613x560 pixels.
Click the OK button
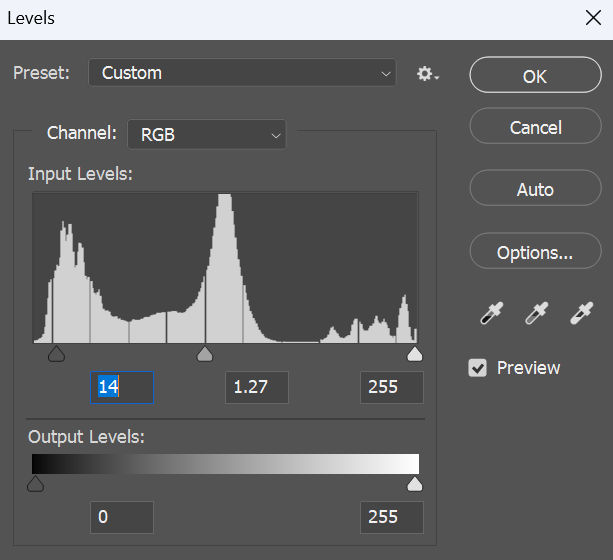(535, 75)
